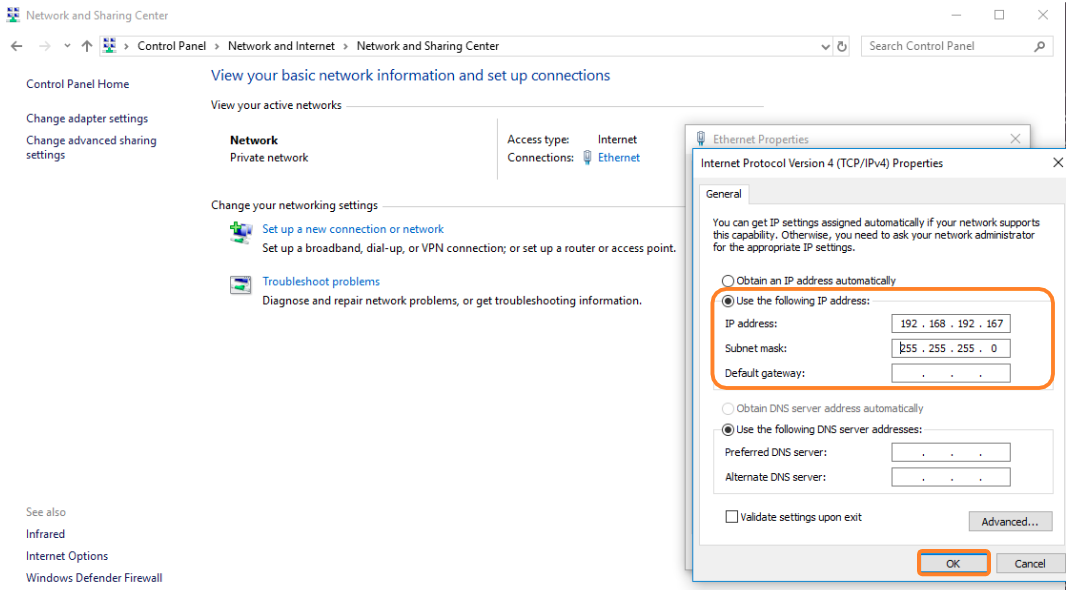Open Troubleshoot problems link
This screenshot has width=1069, height=590.
321,281
